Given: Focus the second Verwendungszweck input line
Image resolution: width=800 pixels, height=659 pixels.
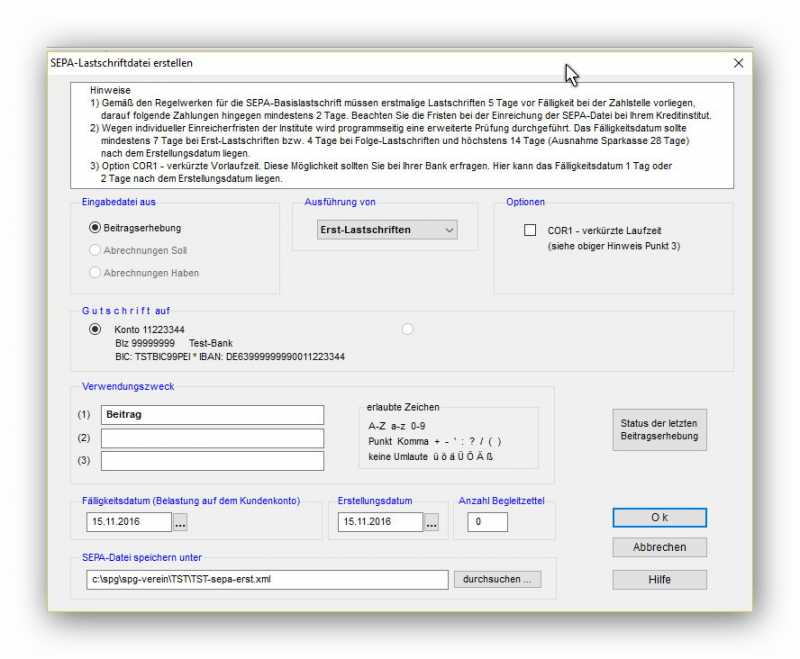Looking at the screenshot, I should (212, 438).
